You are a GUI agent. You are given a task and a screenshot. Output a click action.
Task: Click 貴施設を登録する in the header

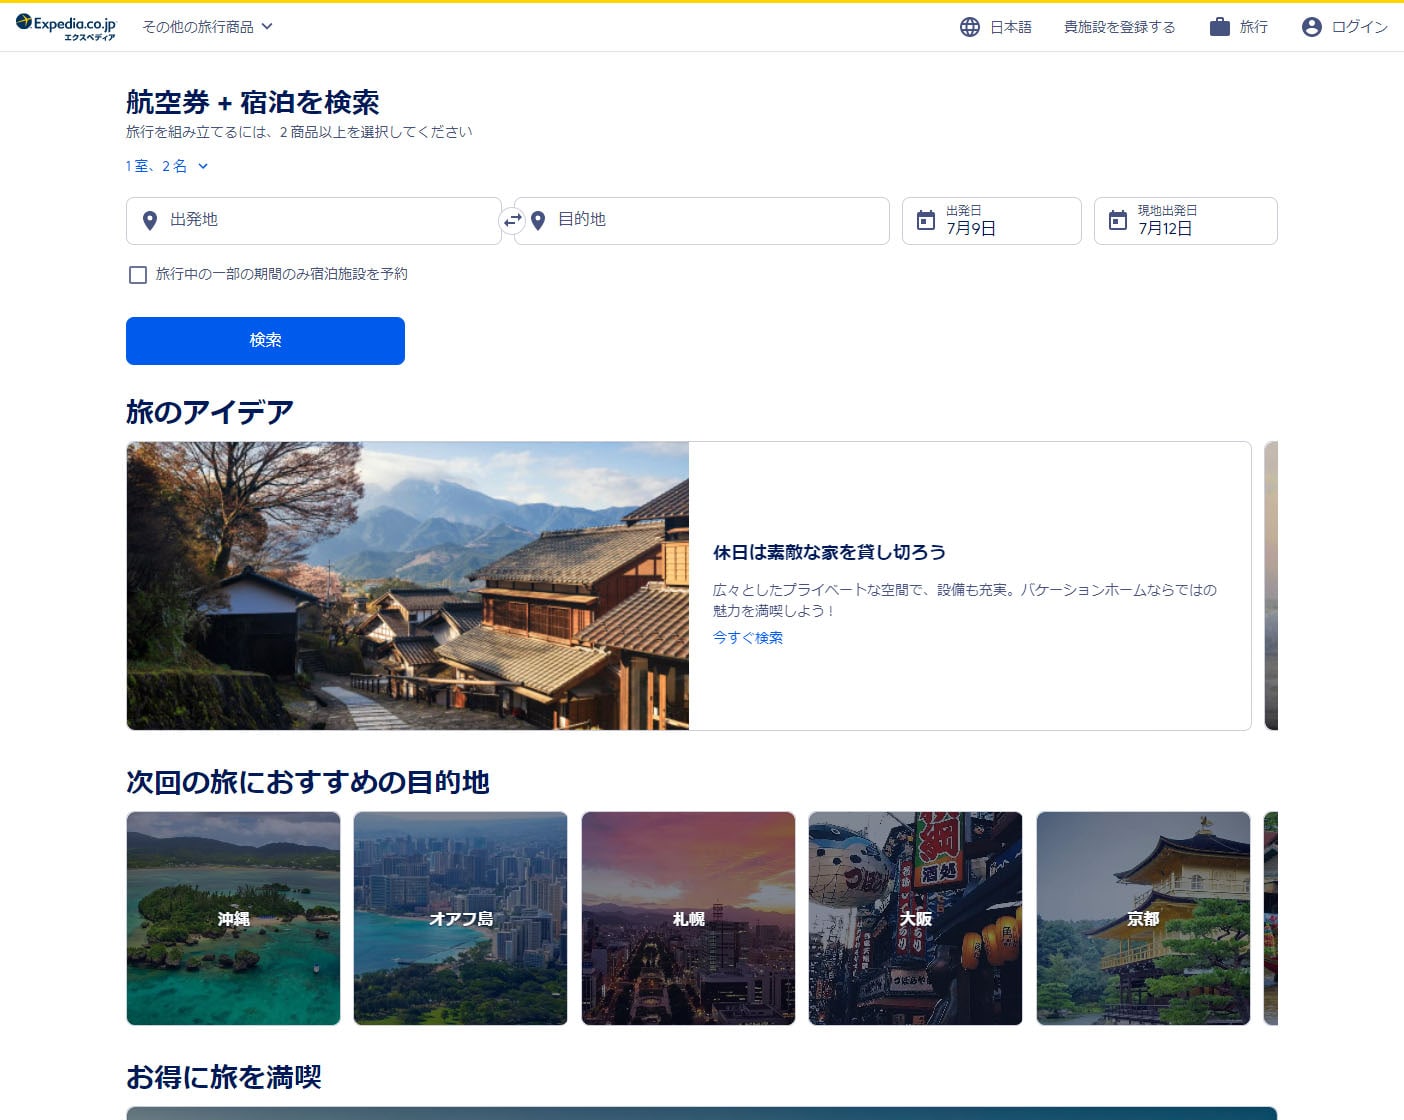click(x=1120, y=27)
